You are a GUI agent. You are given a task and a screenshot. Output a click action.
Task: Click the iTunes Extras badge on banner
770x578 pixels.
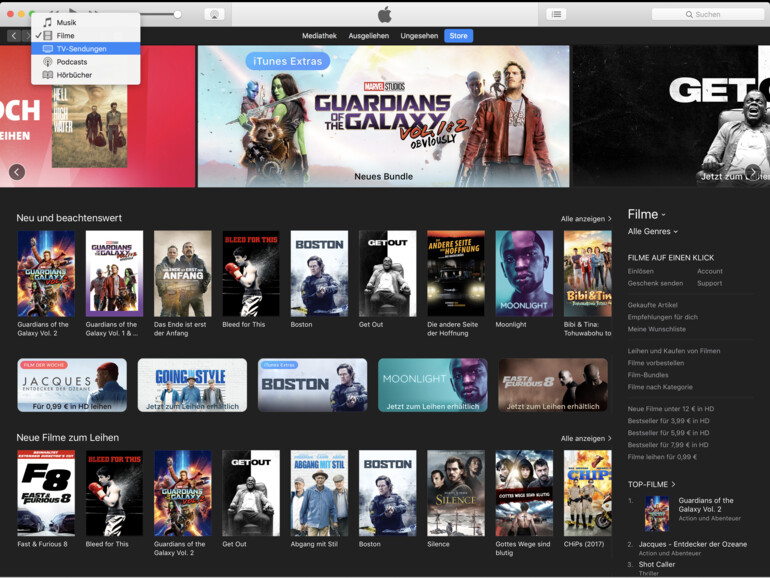[x=287, y=61]
